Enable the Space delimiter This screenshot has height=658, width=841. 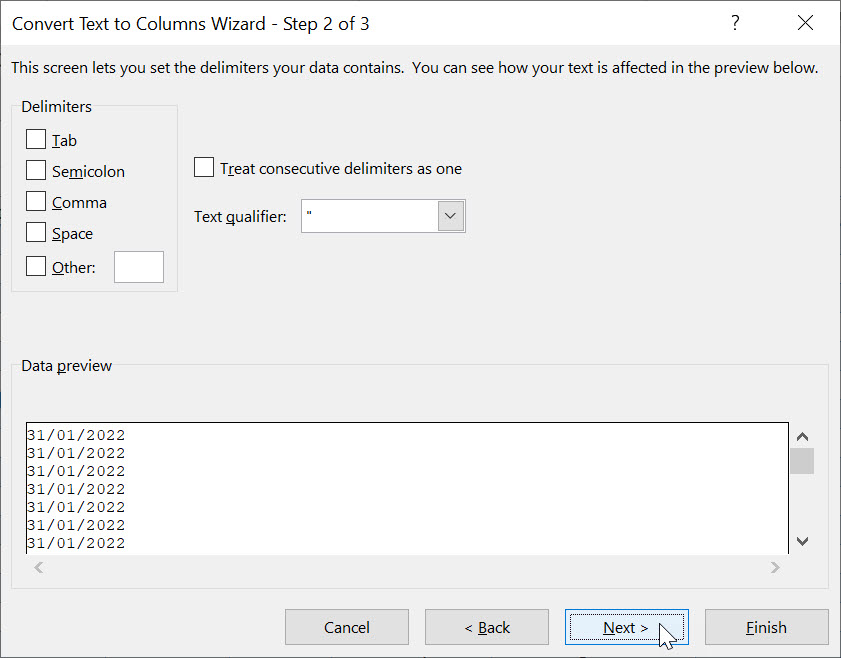pyautogui.click(x=36, y=232)
